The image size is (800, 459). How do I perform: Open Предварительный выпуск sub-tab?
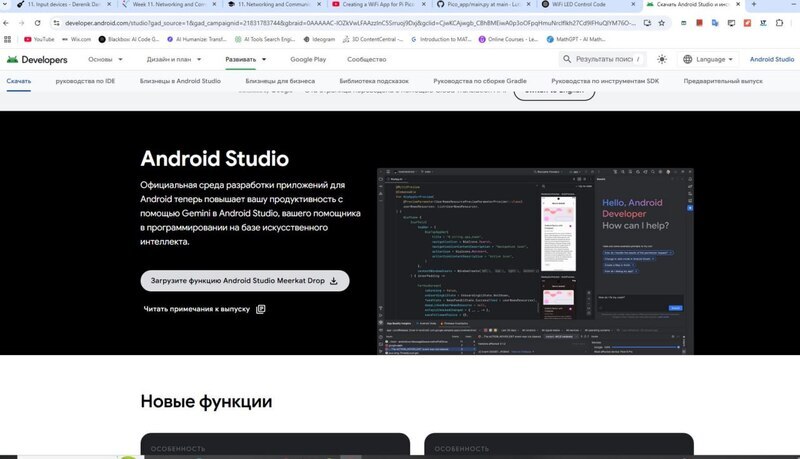pos(723,81)
